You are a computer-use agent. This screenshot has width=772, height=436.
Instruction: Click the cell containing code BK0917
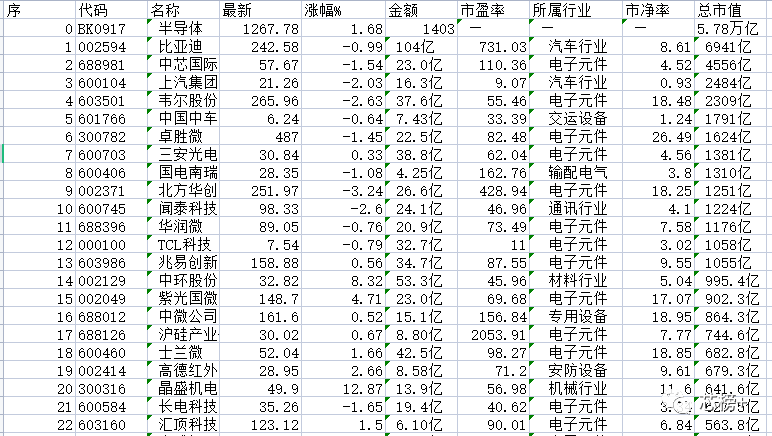point(111,29)
